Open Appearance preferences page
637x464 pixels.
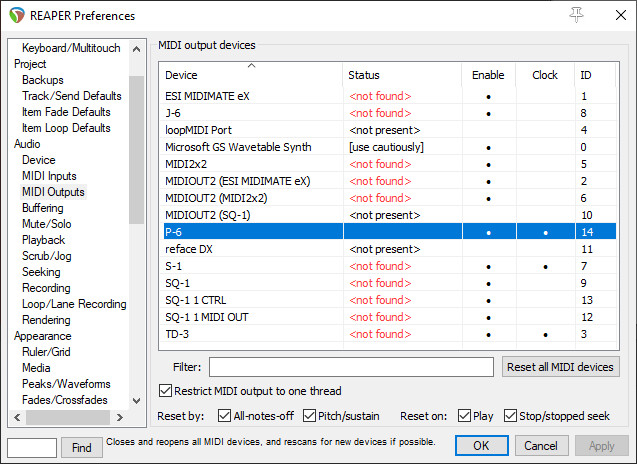pos(43,336)
